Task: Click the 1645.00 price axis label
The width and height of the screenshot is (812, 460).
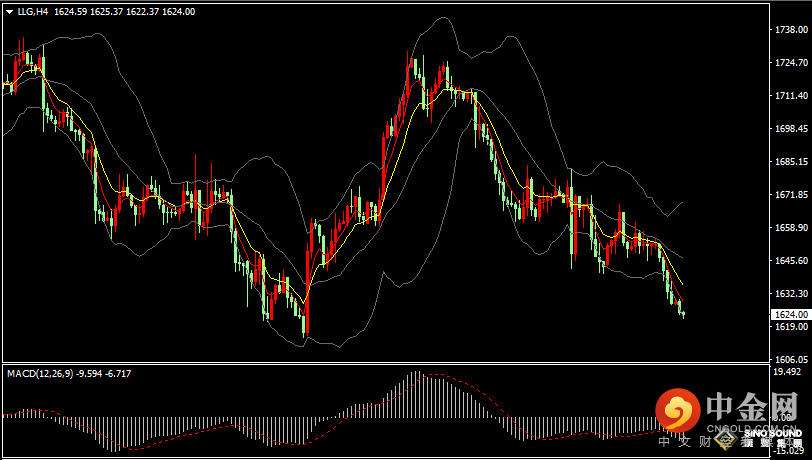Action: click(792, 261)
